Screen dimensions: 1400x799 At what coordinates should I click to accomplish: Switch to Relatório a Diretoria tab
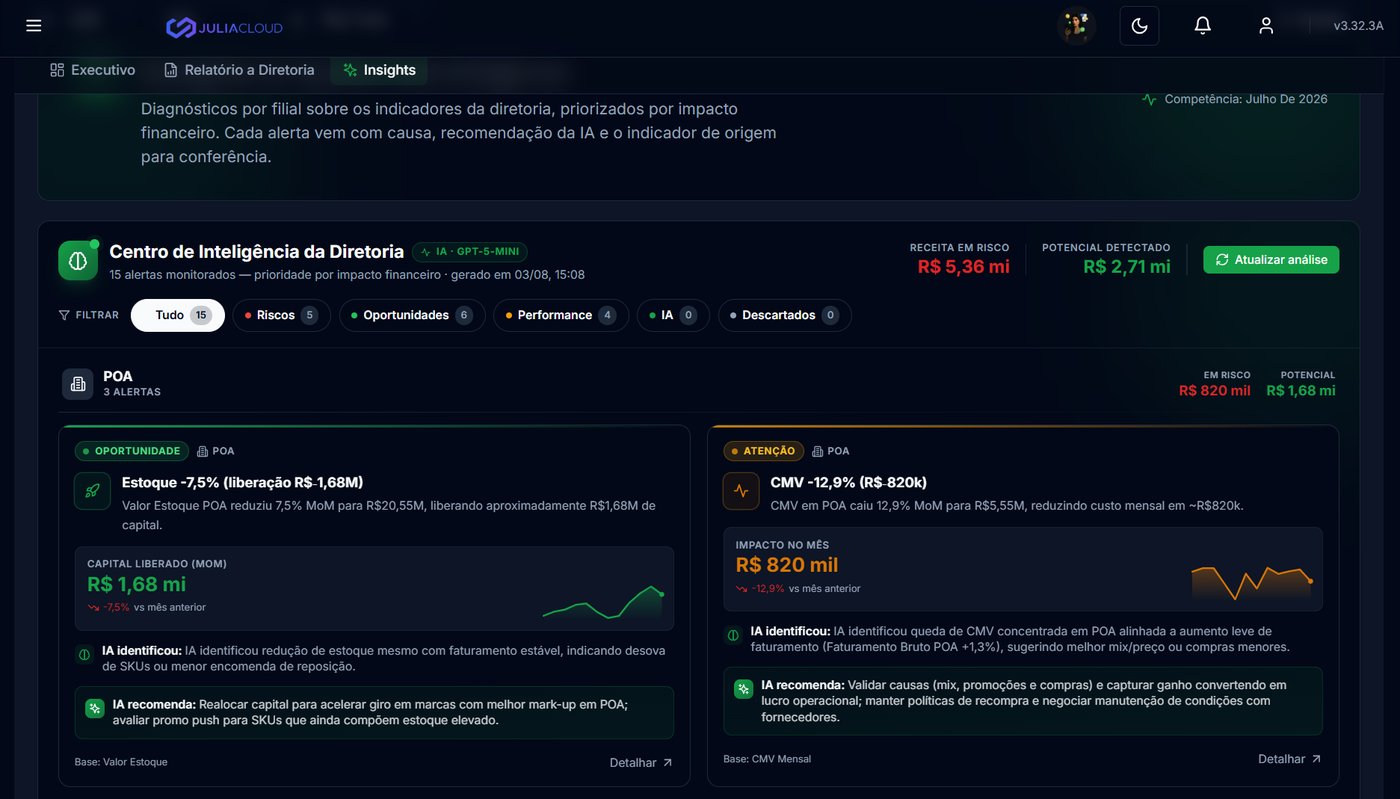click(239, 70)
